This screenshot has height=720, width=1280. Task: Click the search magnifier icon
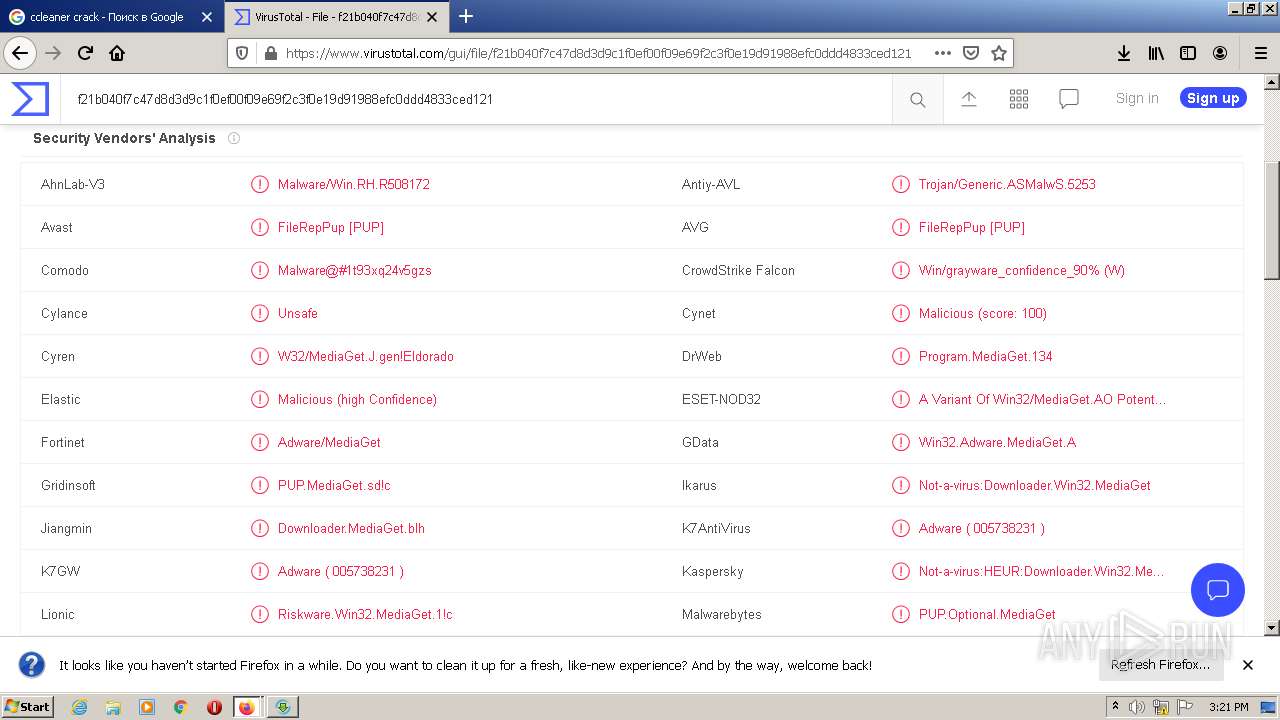917,99
